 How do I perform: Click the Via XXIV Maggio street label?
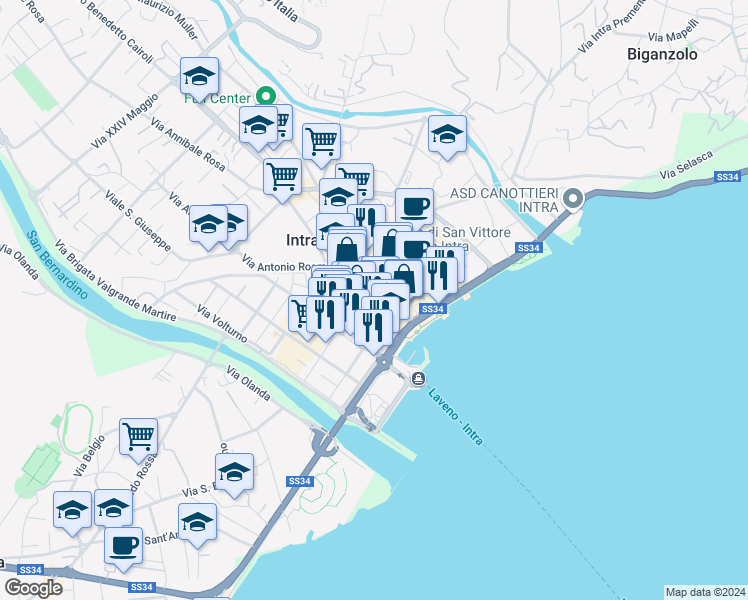point(125,121)
